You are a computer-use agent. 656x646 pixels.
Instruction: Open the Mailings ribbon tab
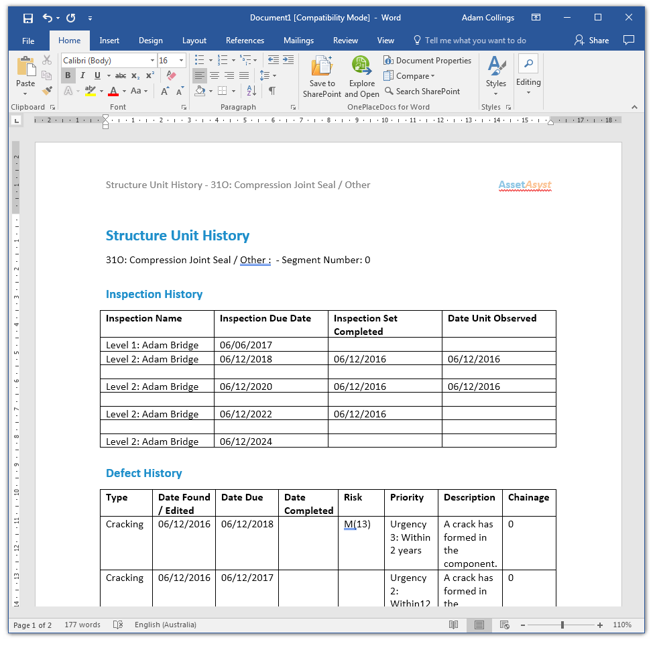298,41
